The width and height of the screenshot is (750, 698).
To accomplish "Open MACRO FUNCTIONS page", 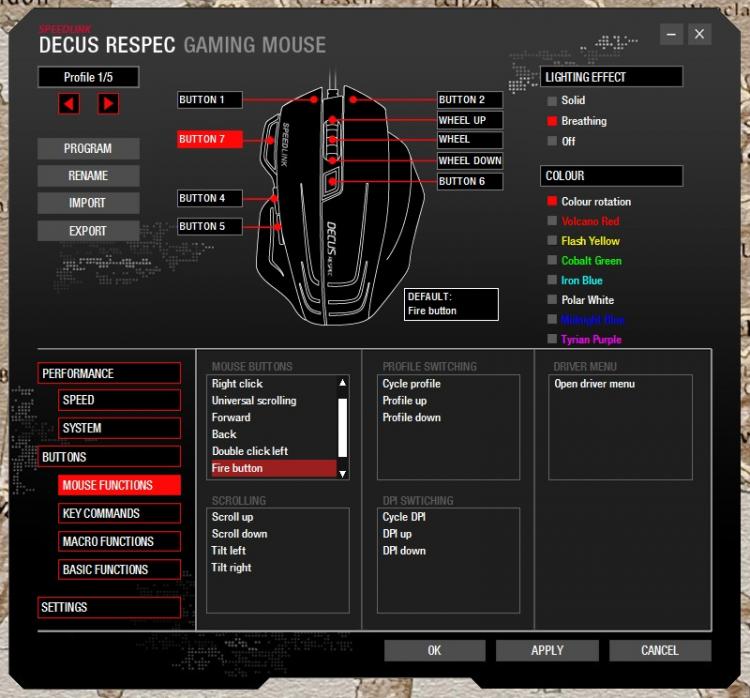I will point(120,542).
